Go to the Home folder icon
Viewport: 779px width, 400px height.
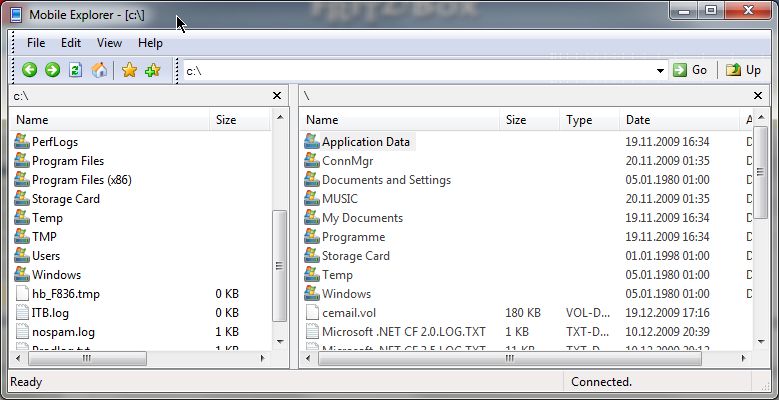(x=99, y=70)
